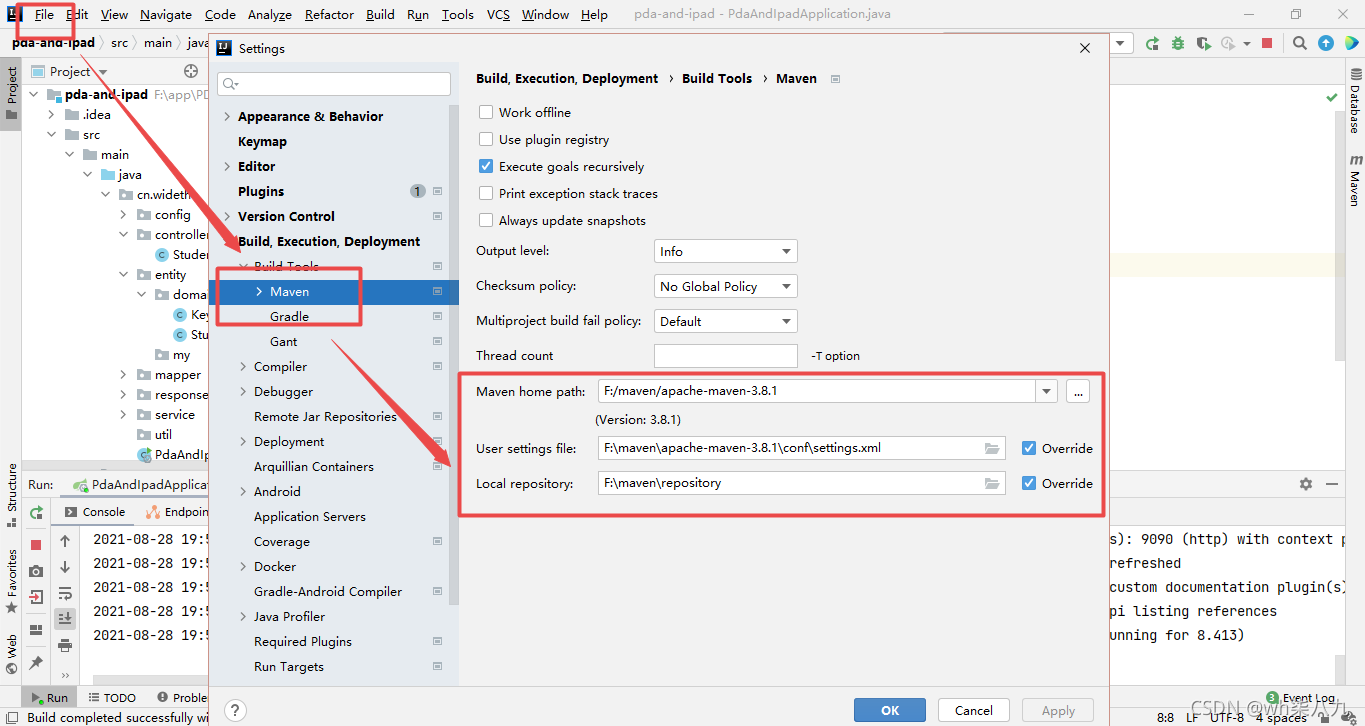Click the blue update arrow icon
1365x726 pixels.
tap(1326, 43)
